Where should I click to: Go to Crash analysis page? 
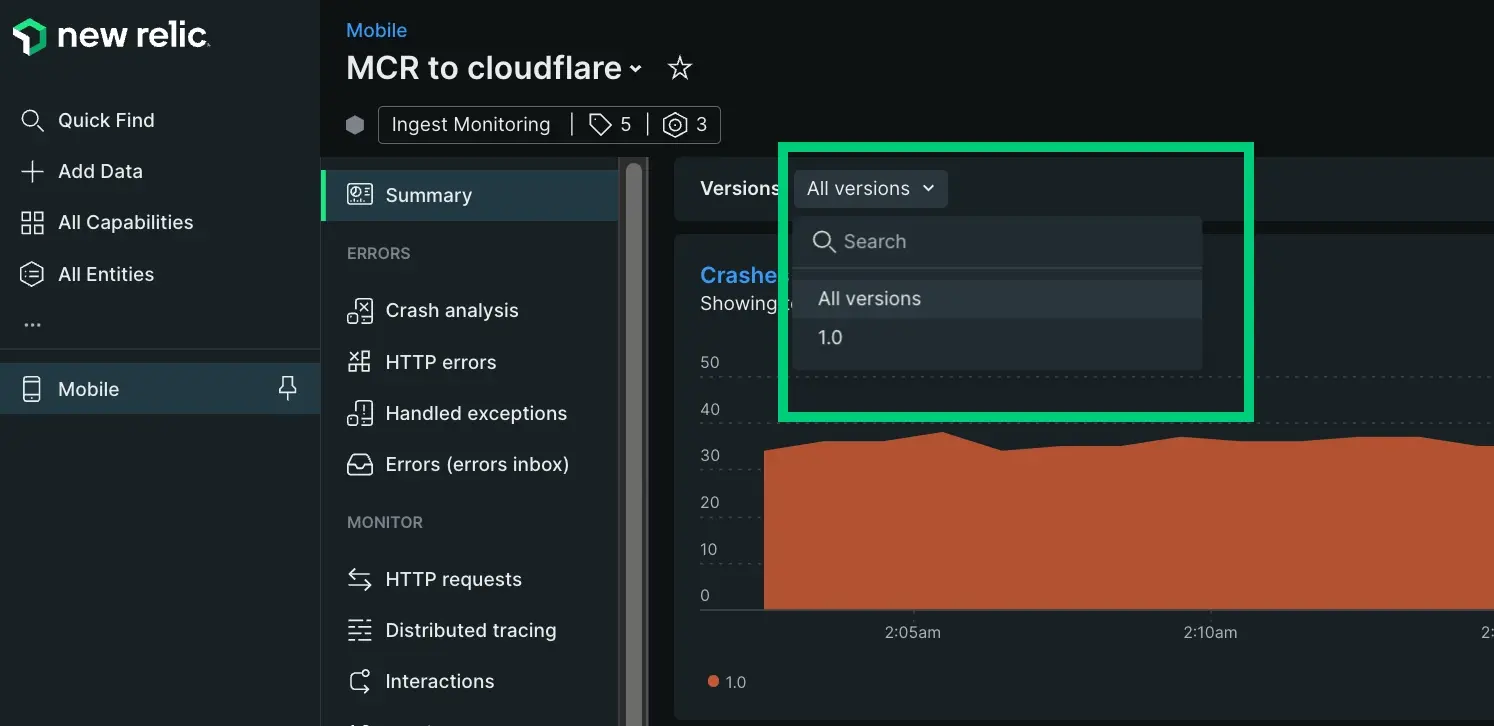[x=451, y=311]
